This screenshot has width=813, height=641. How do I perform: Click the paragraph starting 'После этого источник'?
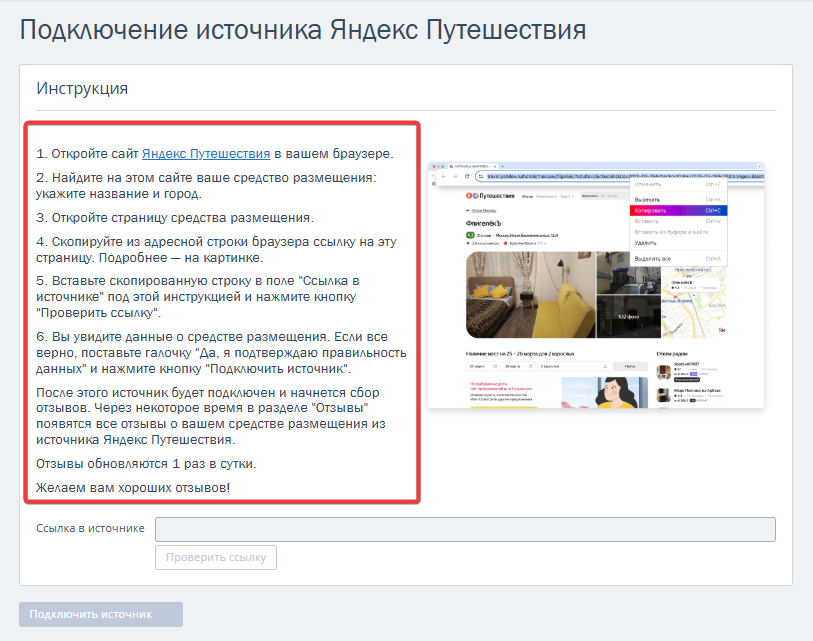click(x=211, y=416)
